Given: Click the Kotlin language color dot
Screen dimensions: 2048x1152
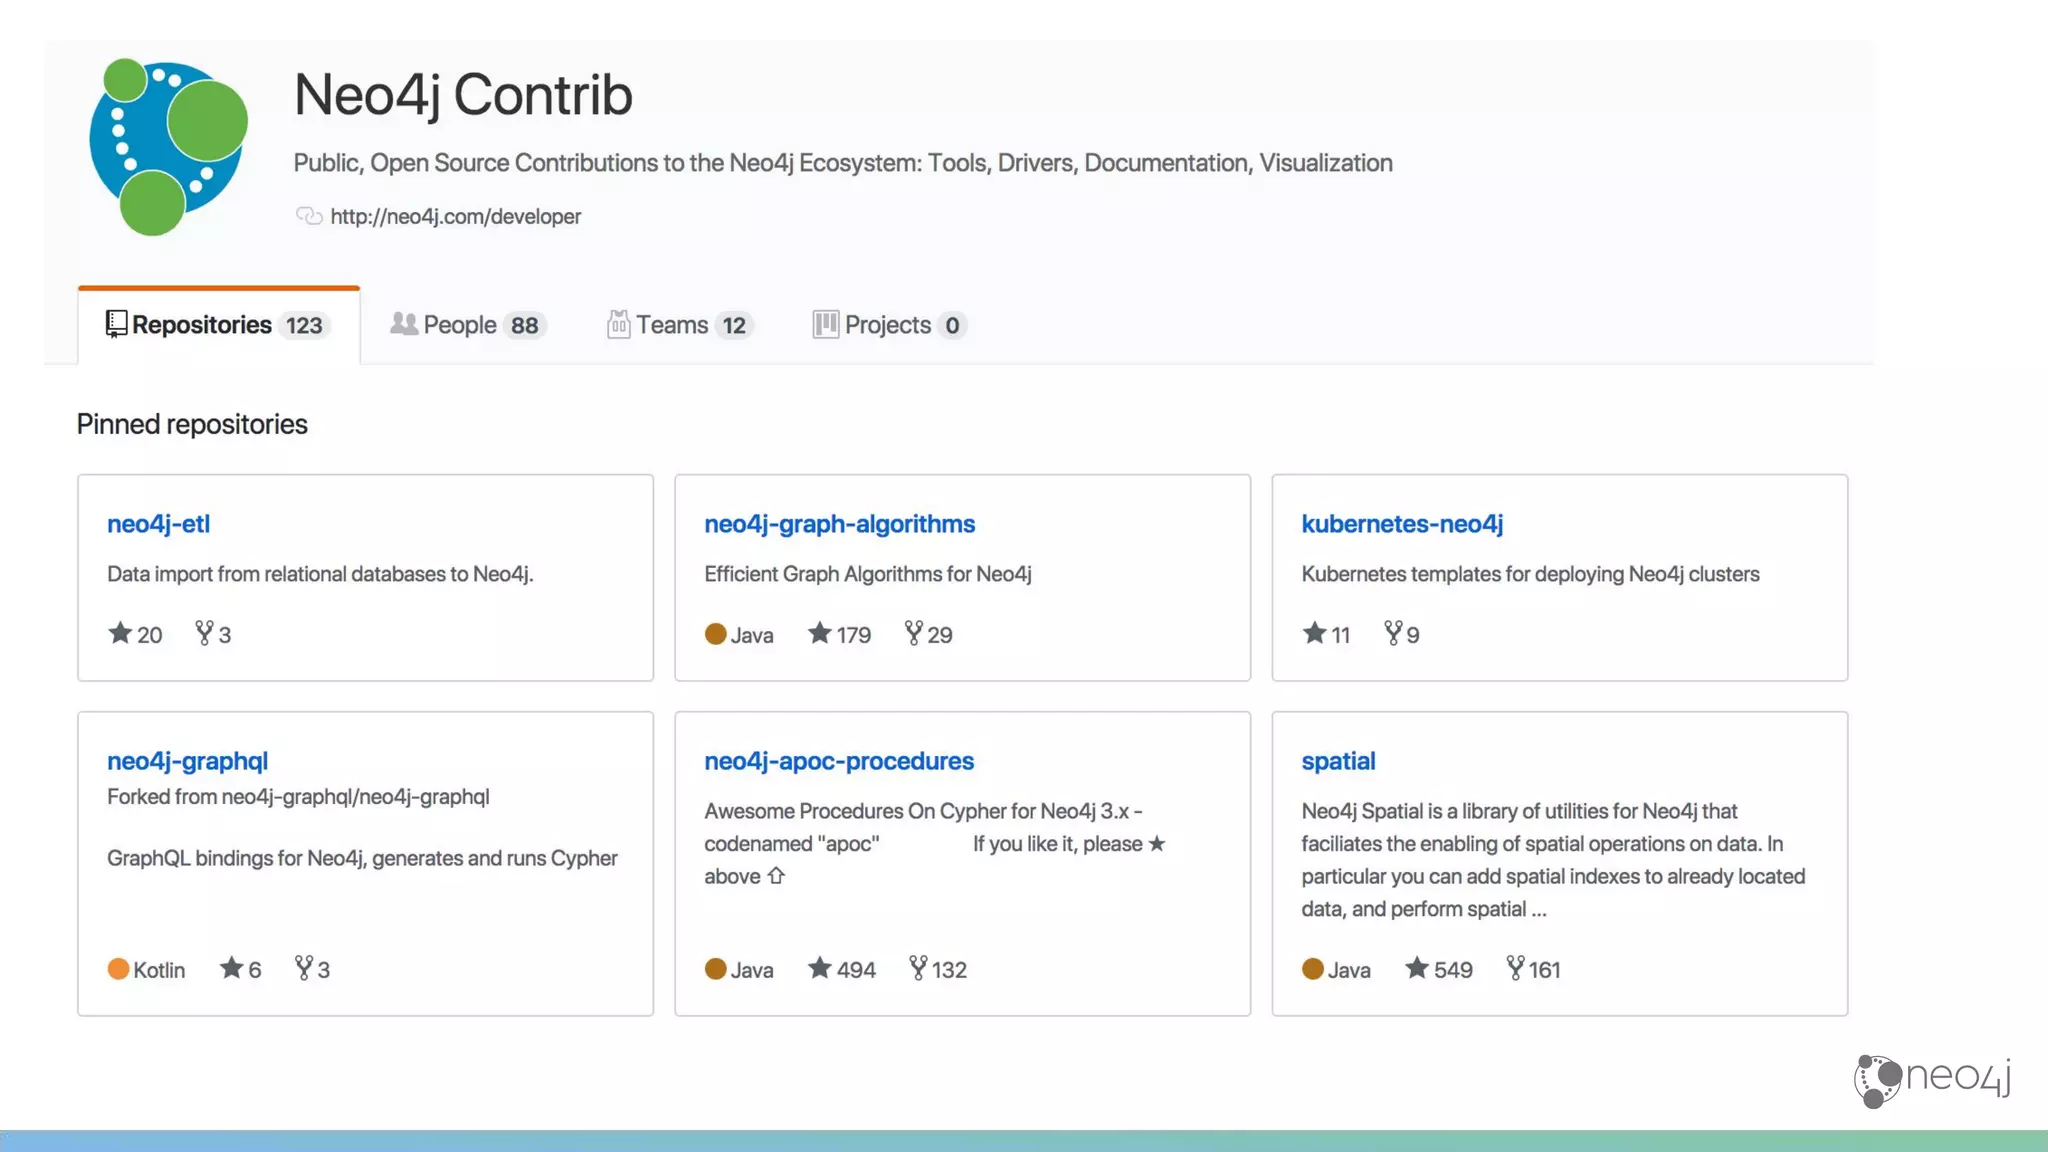Looking at the screenshot, I should (118, 969).
